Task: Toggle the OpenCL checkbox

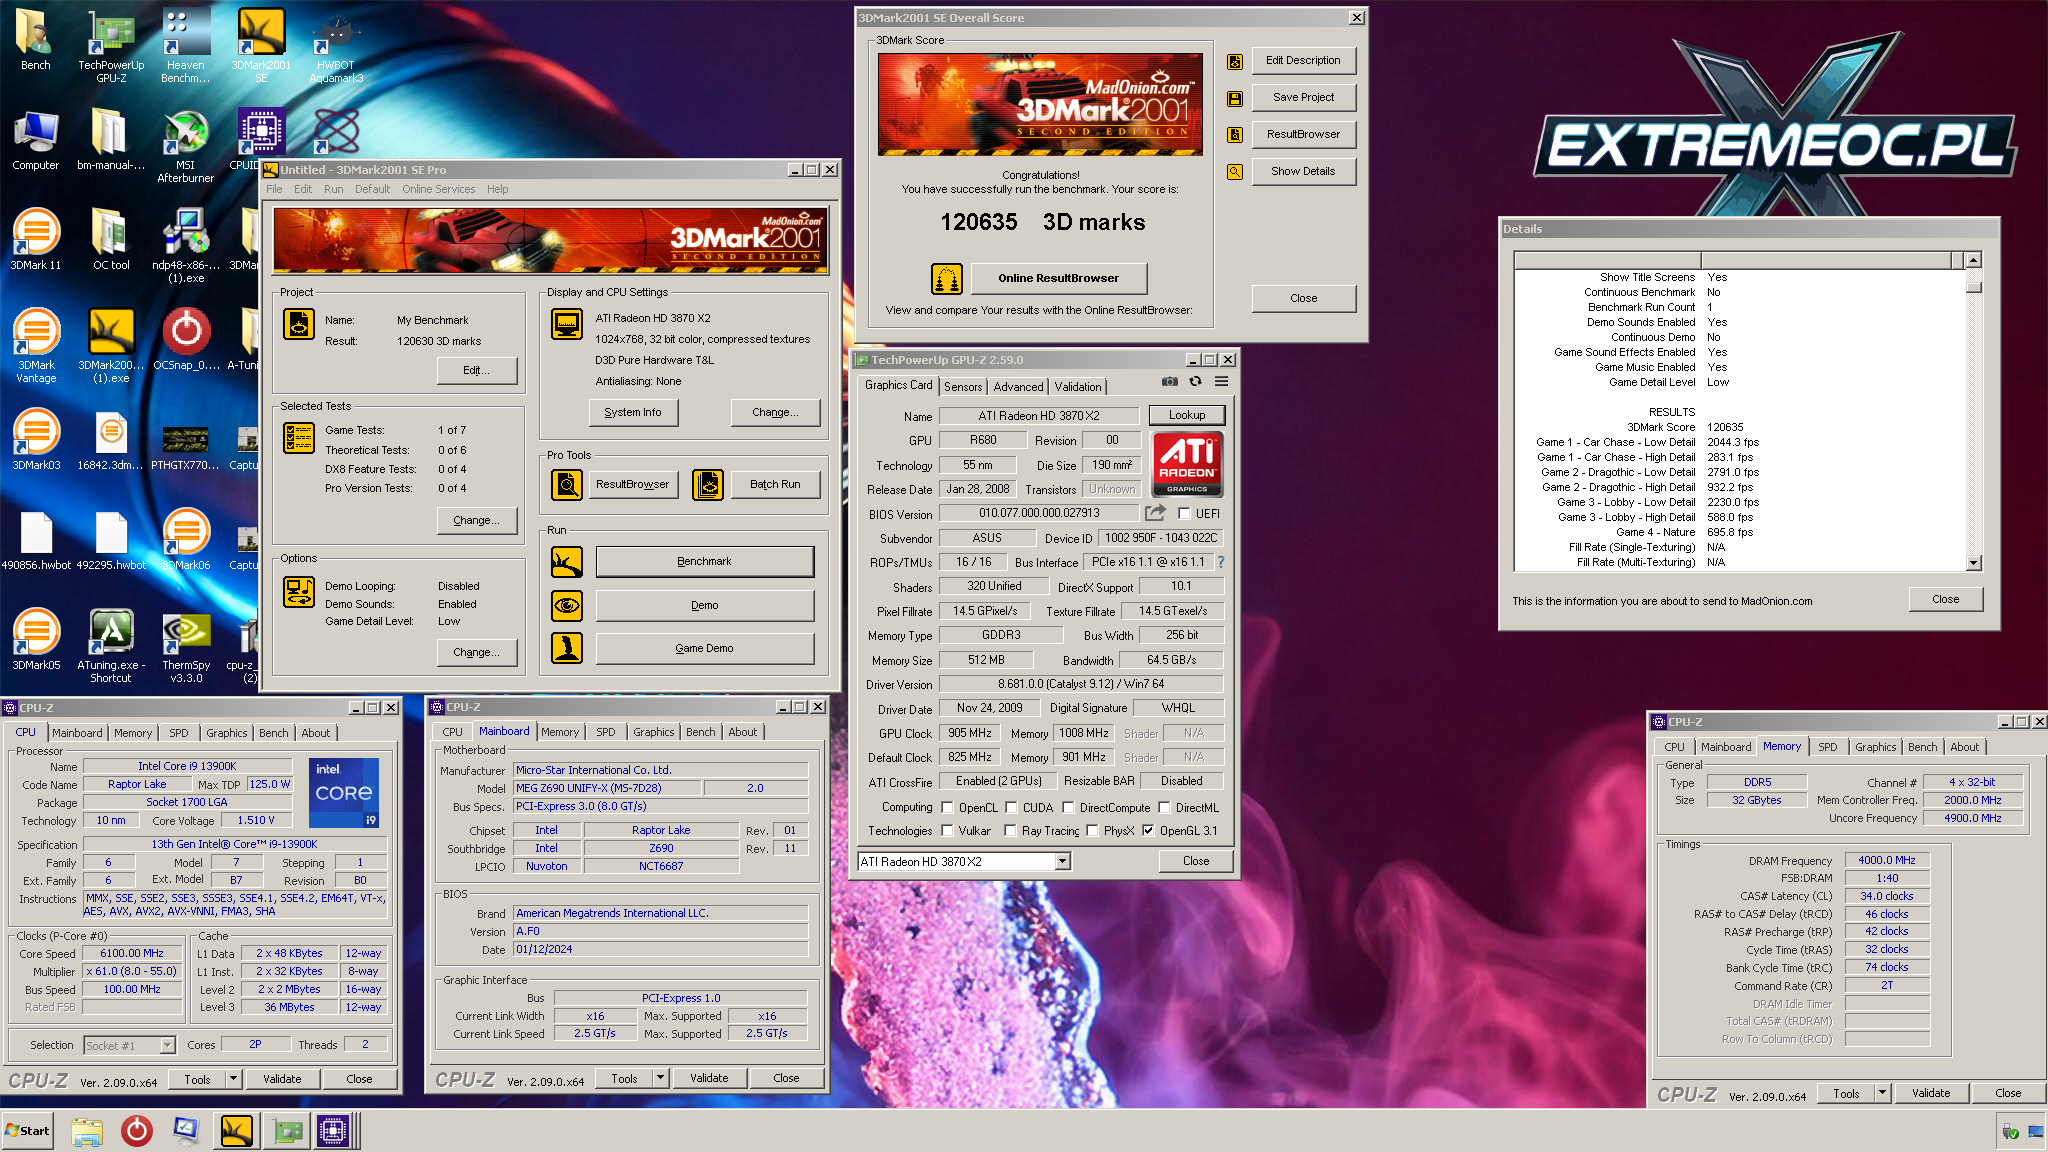Action: pos(947,808)
